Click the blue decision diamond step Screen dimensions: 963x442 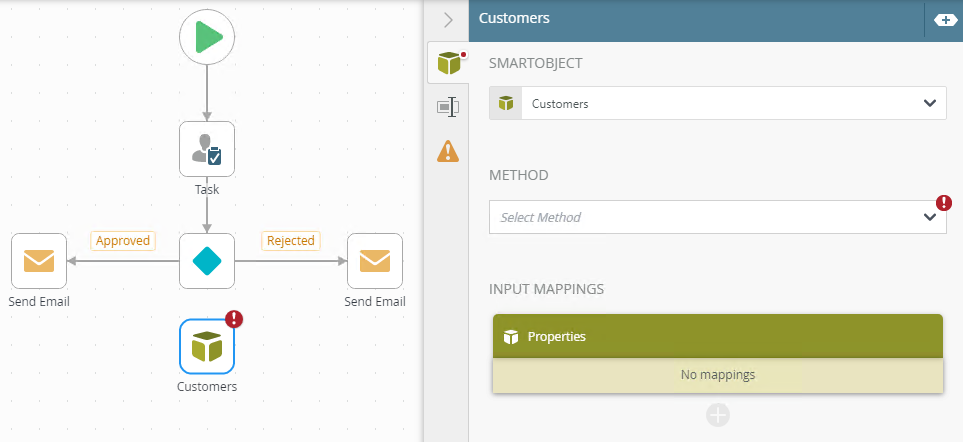(x=207, y=261)
